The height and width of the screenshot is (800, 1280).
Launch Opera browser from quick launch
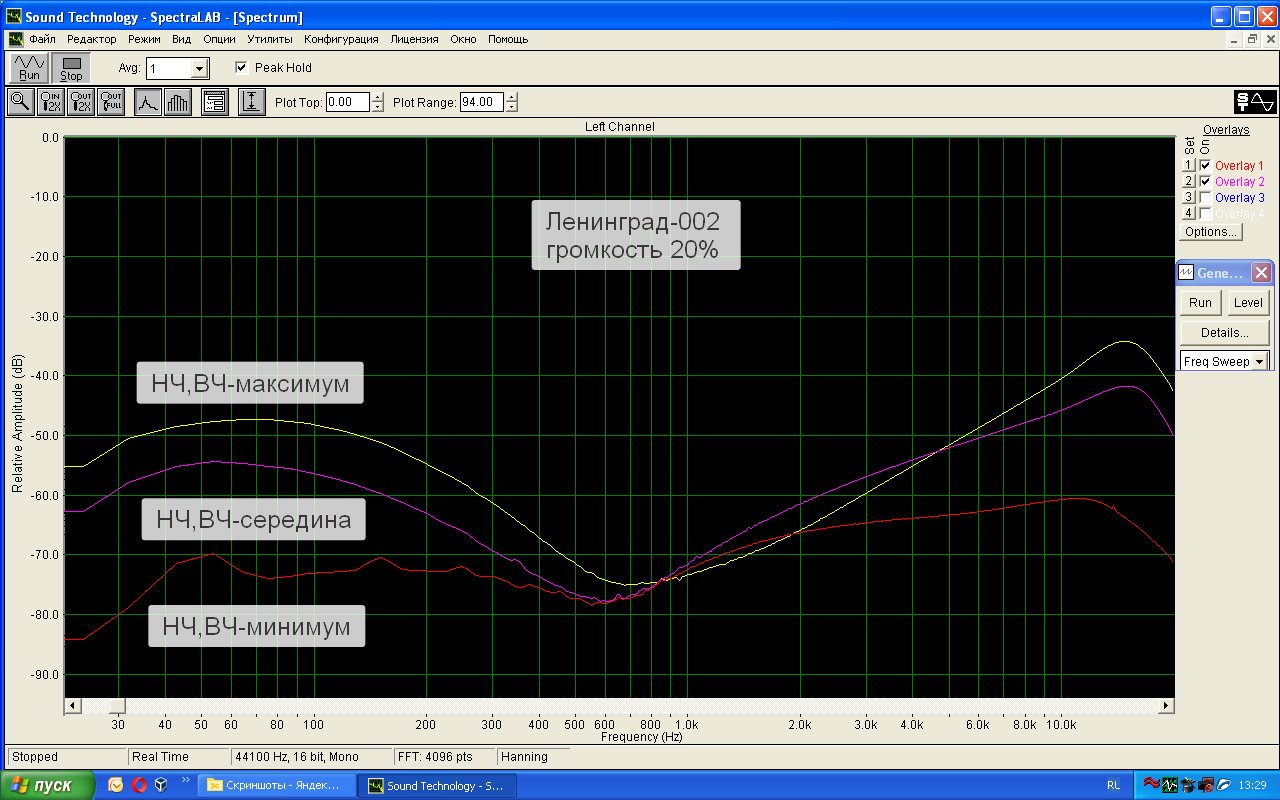coord(138,785)
